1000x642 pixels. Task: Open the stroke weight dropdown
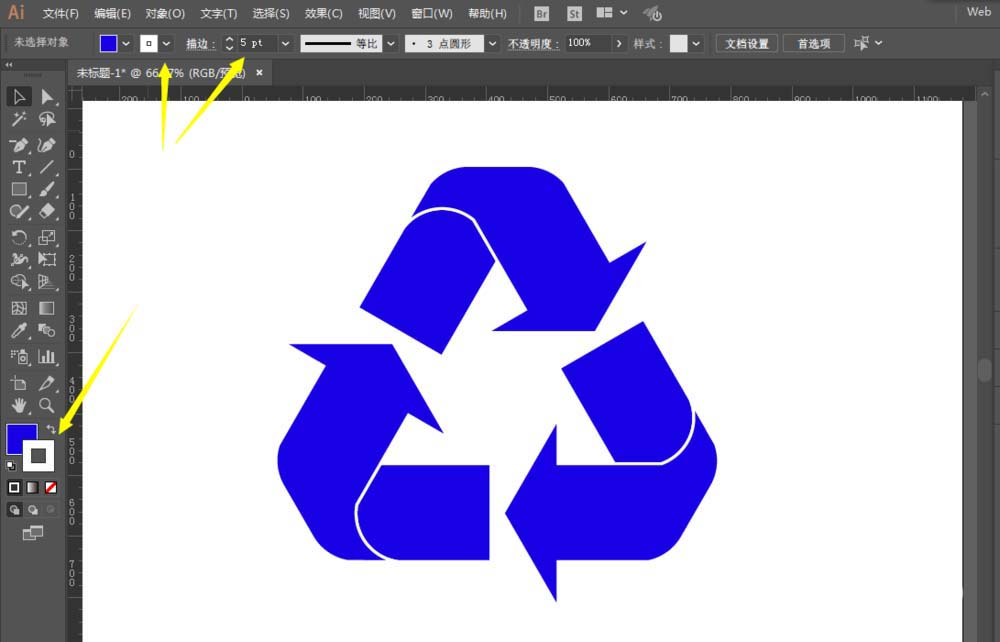click(285, 43)
